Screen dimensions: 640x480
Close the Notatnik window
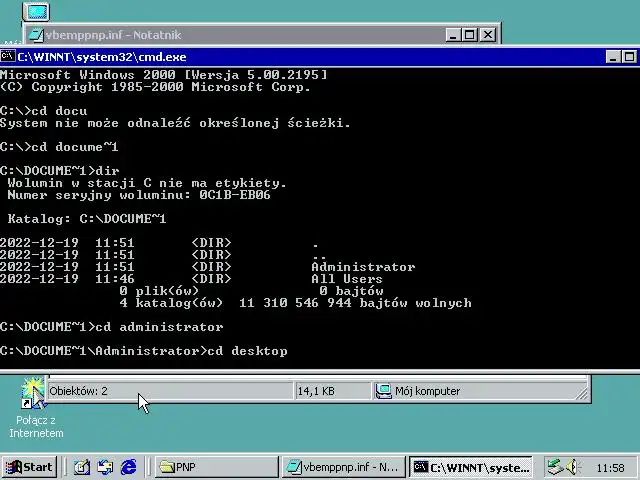(x=488, y=35)
